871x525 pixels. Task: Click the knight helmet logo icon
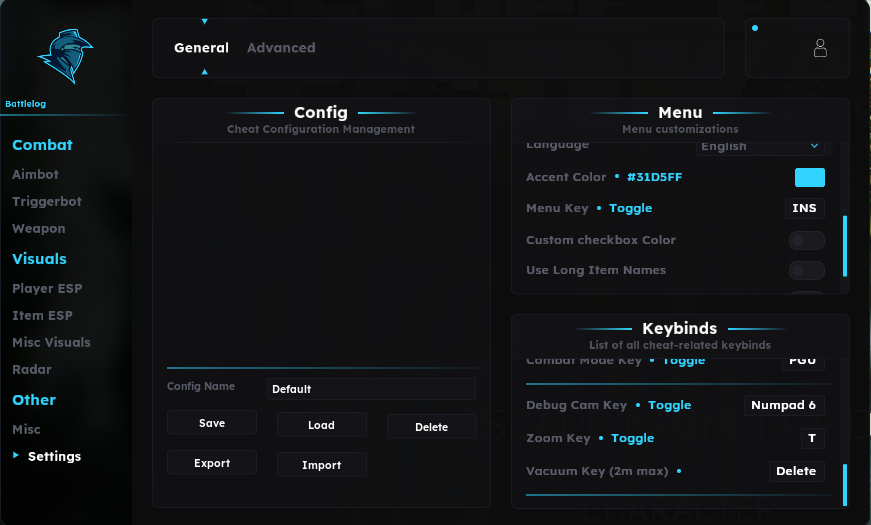pos(66,56)
